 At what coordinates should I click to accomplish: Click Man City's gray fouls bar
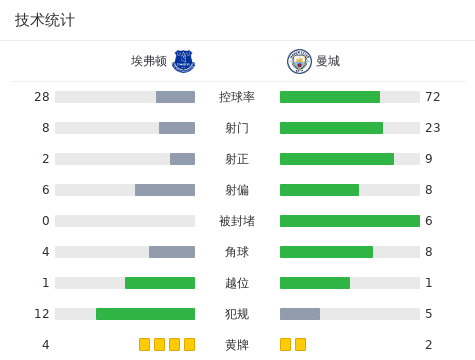pos(300,314)
